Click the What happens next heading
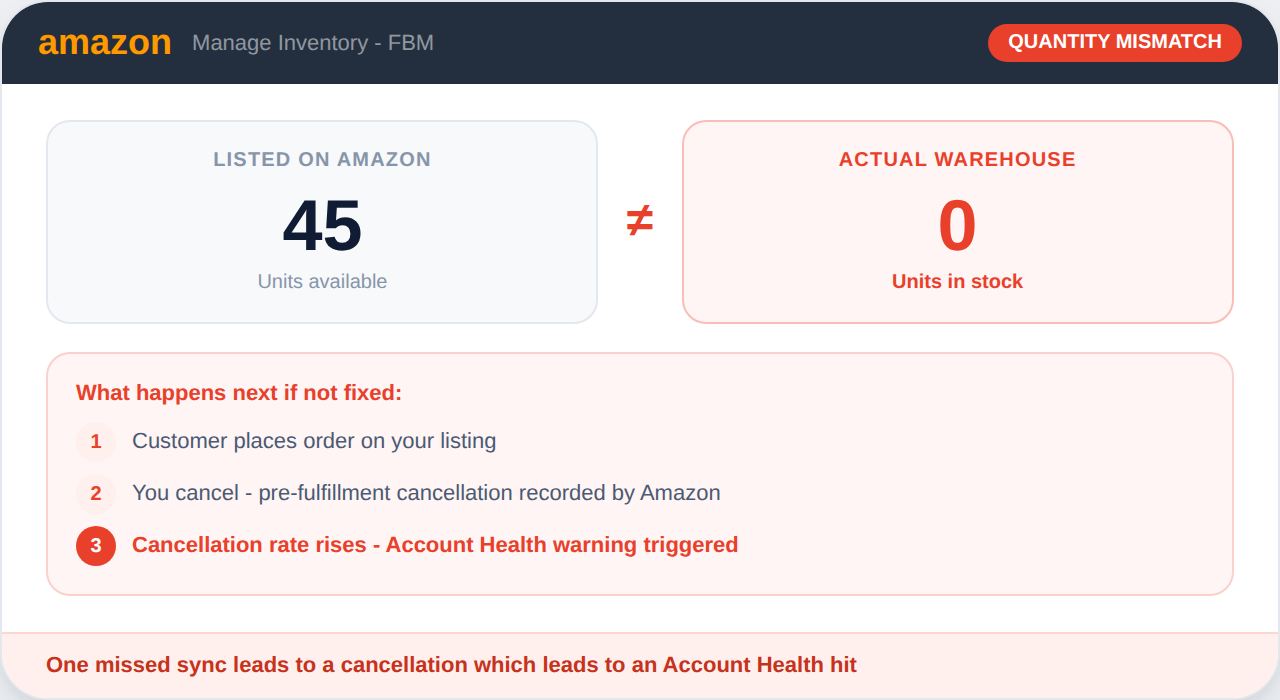The image size is (1280, 700). 239,393
